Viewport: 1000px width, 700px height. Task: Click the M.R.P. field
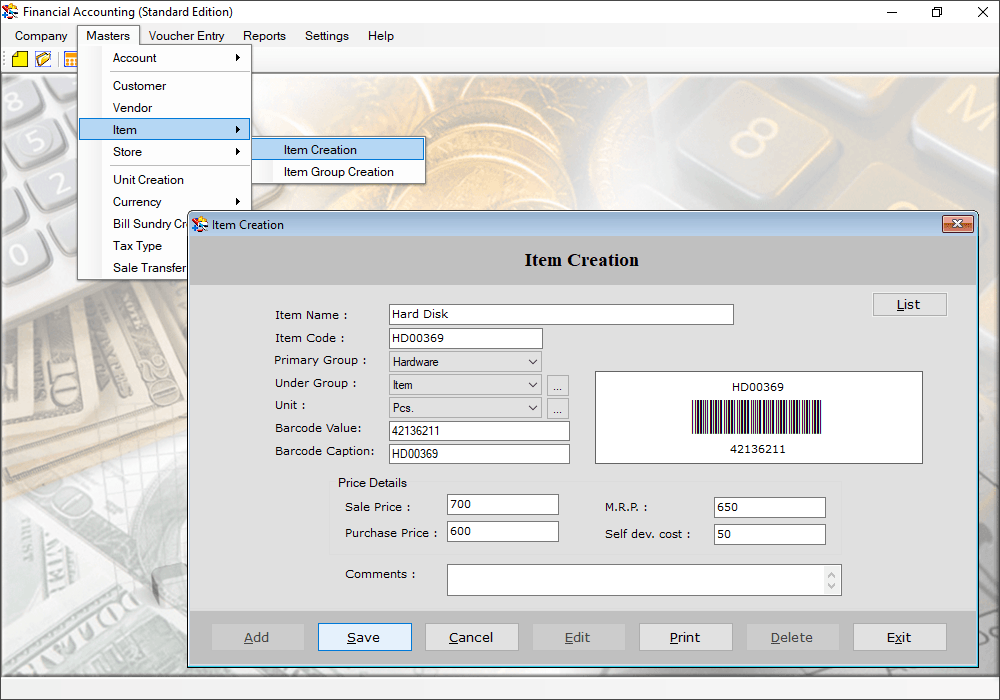pyautogui.click(x=770, y=507)
